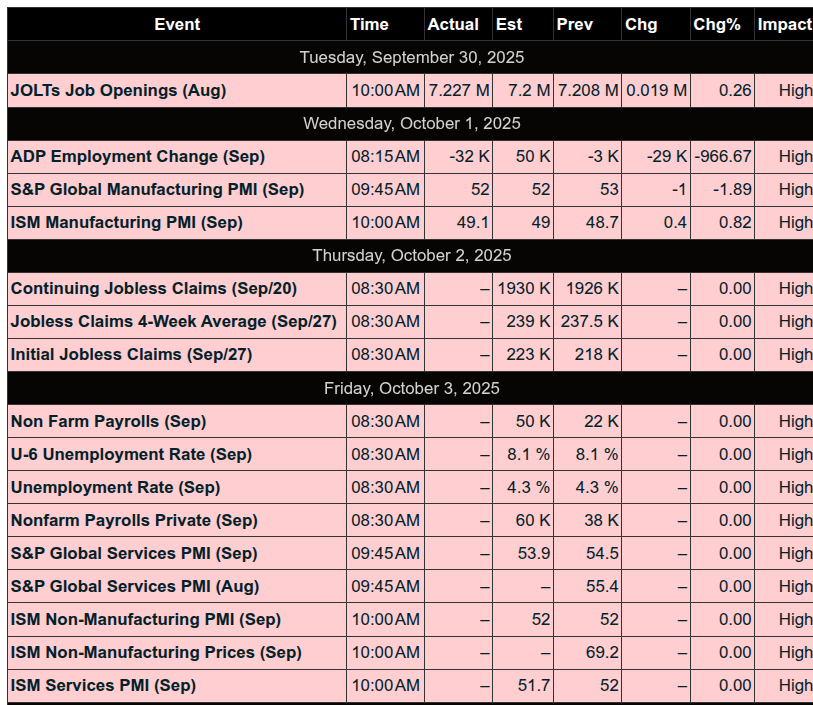Click Nonfarm Payrolls Private previous 38 K
The width and height of the screenshot is (813, 705).
[601, 520]
